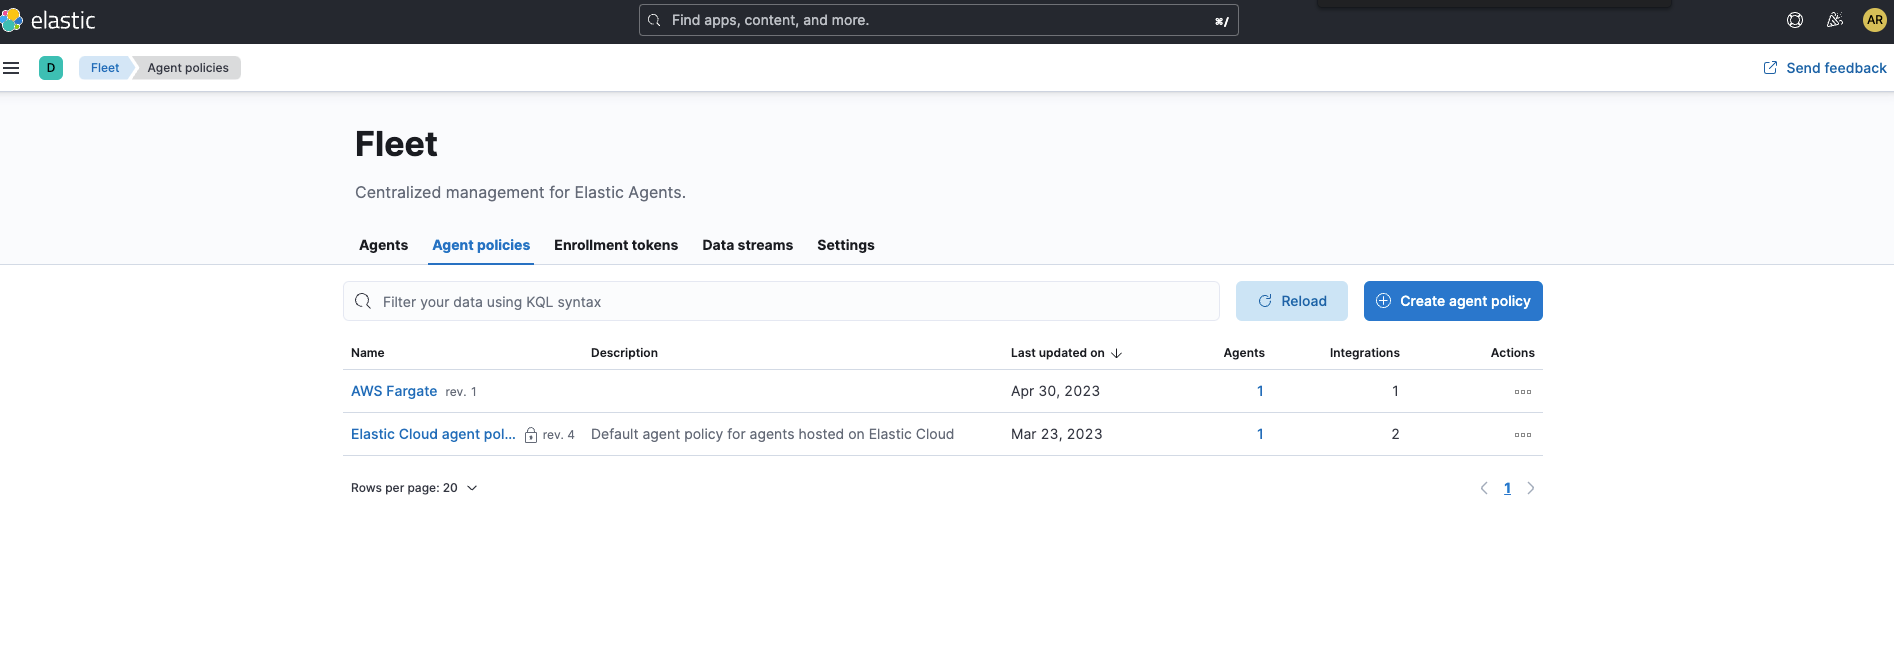Click the green D space avatar
The height and width of the screenshot is (647, 1894).
(51, 68)
